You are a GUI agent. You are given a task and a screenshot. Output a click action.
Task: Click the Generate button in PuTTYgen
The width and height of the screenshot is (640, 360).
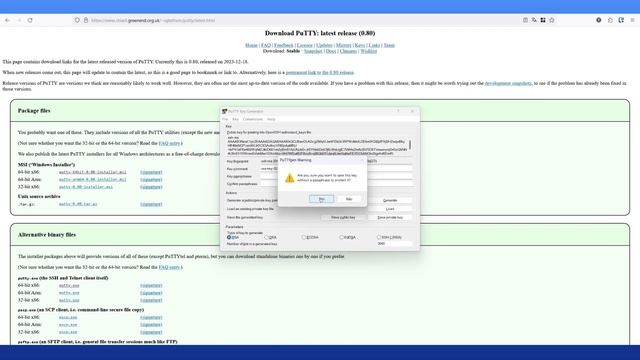click(x=390, y=200)
